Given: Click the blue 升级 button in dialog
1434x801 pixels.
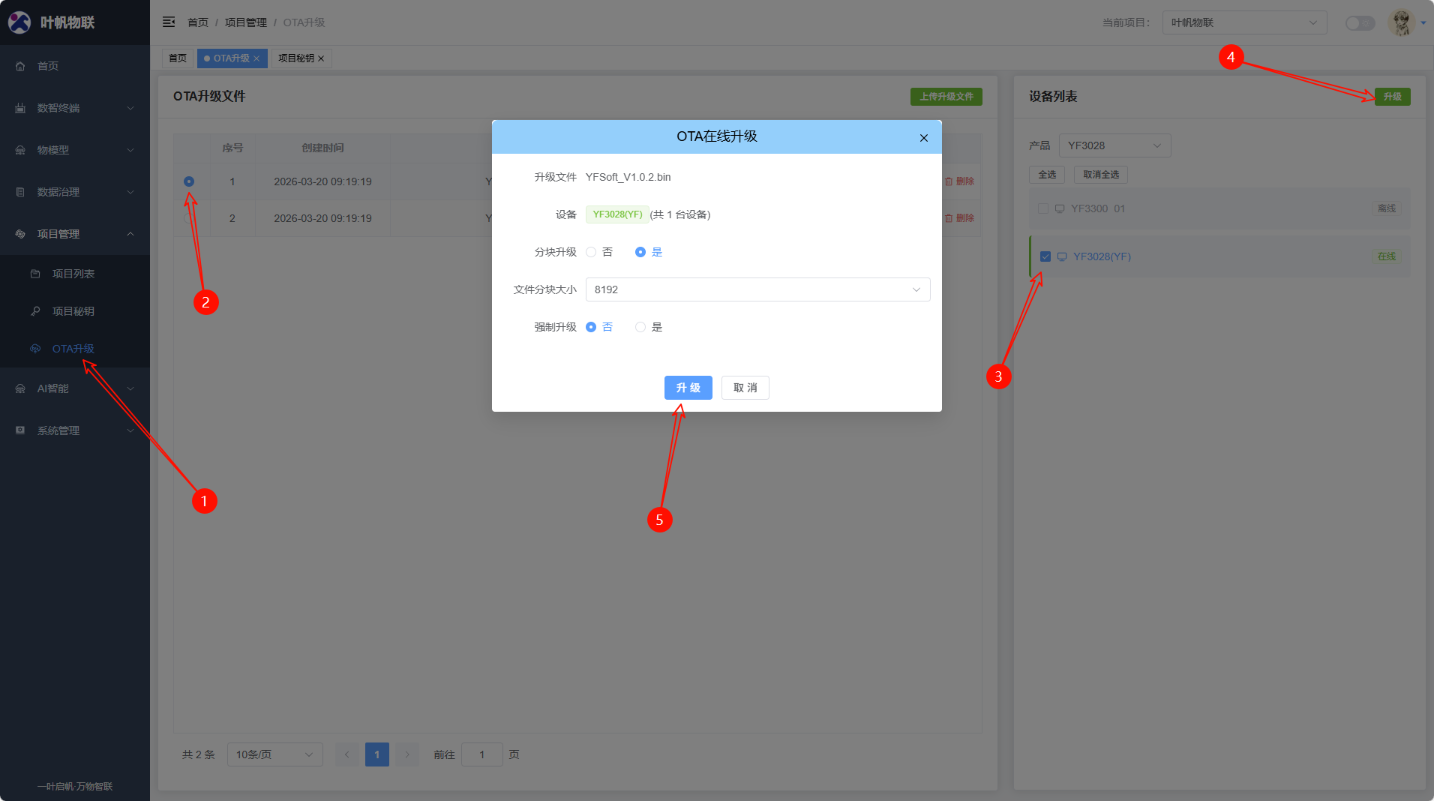Looking at the screenshot, I should click(688, 388).
